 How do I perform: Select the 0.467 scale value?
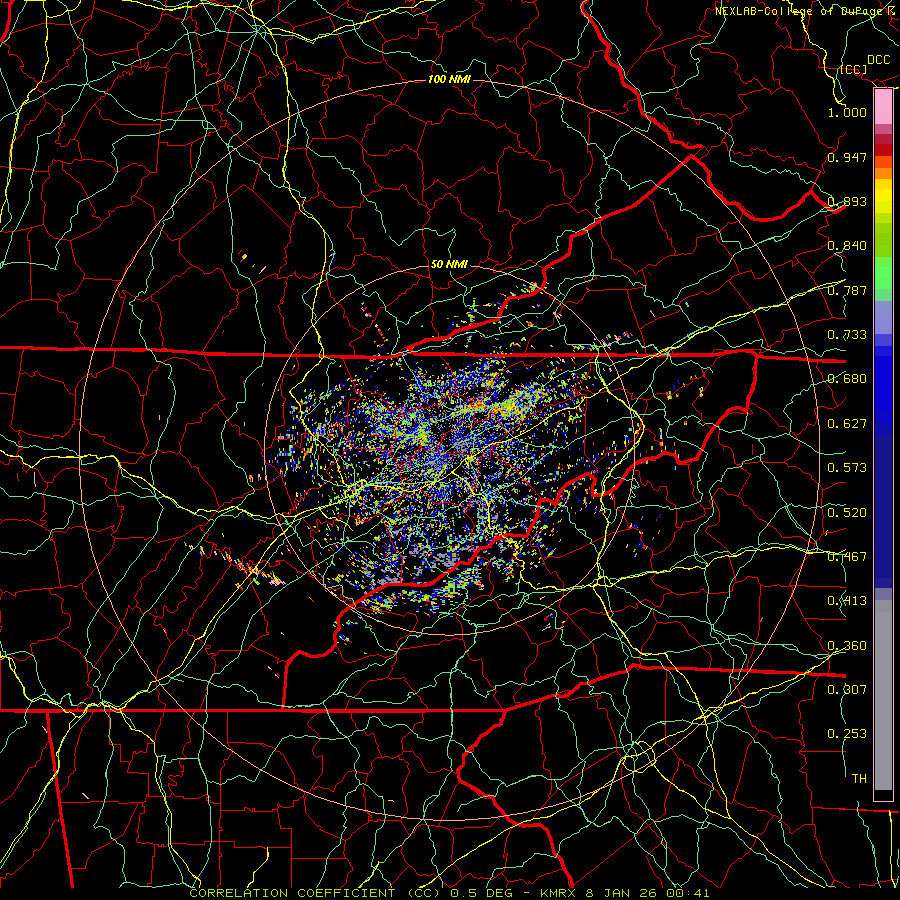coord(847,557)
